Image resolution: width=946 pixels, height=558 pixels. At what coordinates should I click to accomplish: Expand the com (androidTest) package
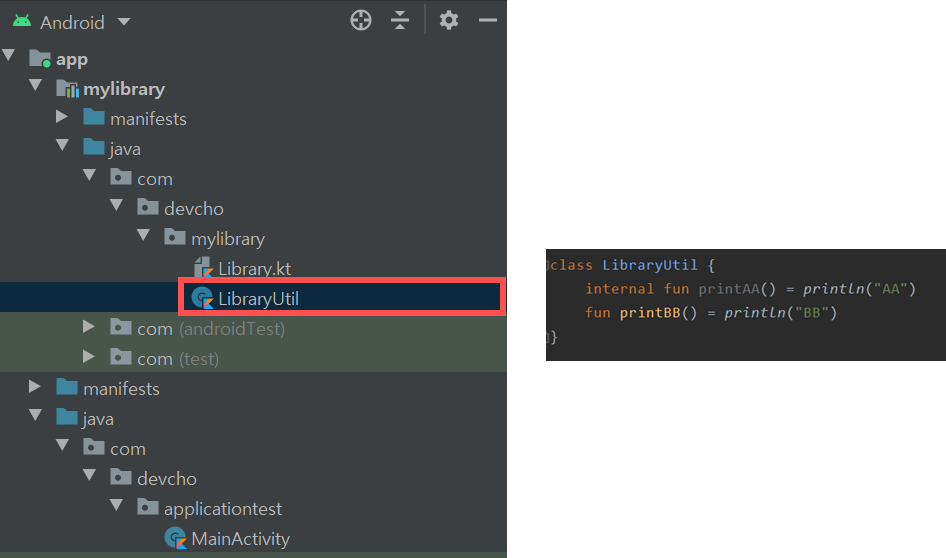(89, 327)
